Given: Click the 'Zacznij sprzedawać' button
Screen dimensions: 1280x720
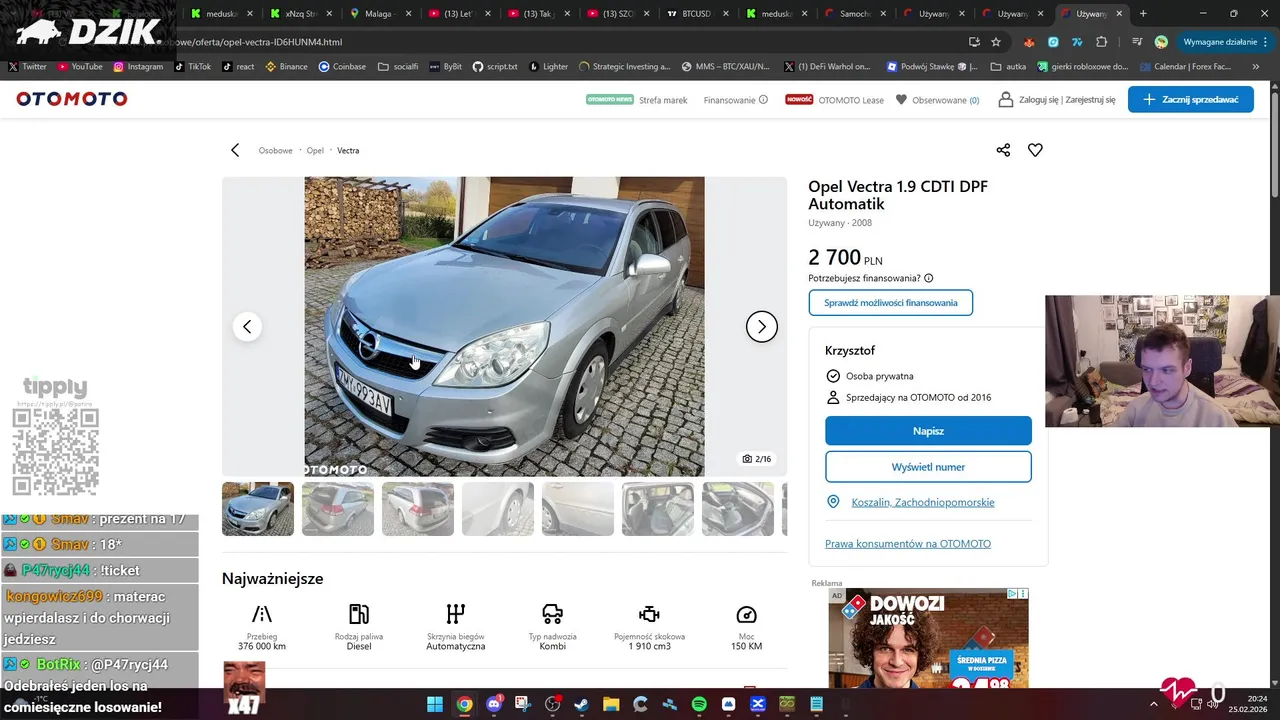Looking at the screenshot, I should [1190, 99].
